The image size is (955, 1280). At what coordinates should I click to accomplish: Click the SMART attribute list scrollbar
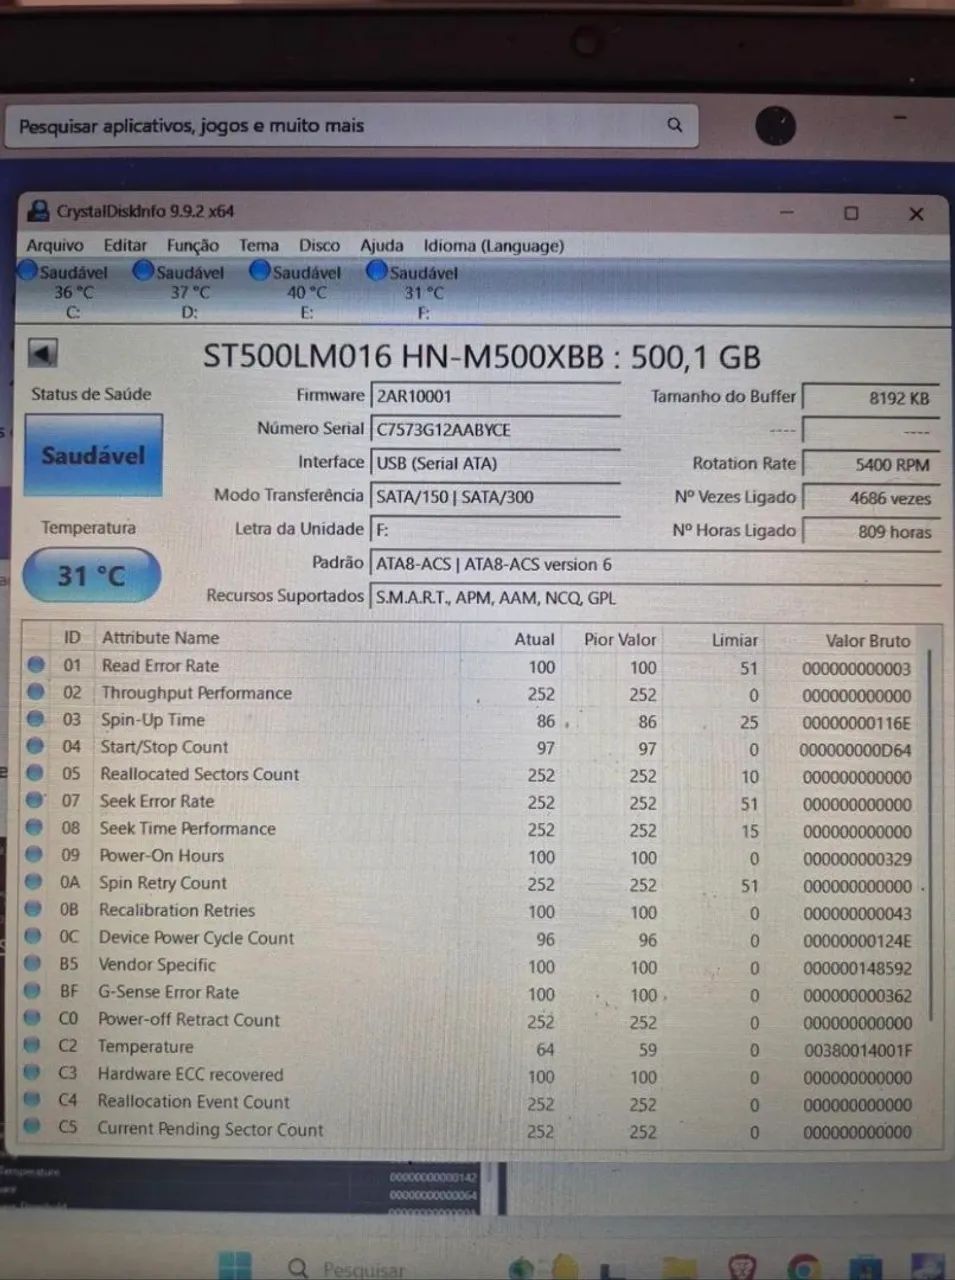[x=931, y=835]
